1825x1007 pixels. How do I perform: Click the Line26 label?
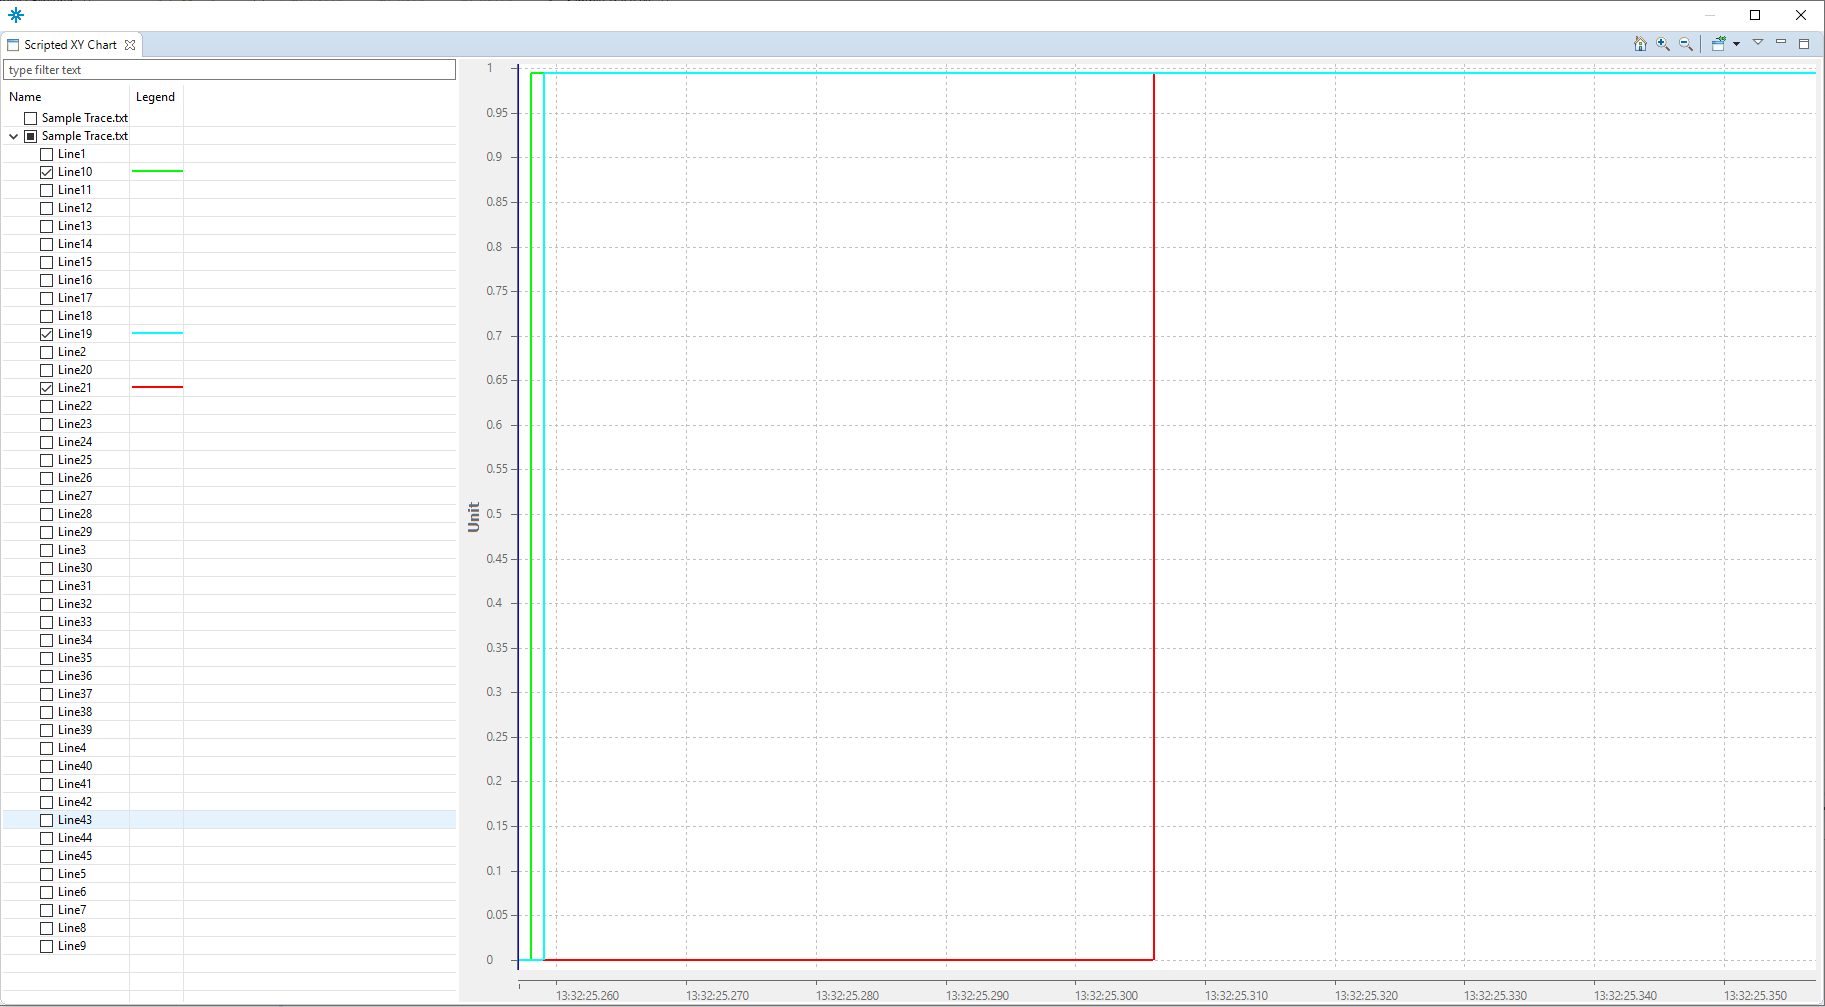click(75, 478)
